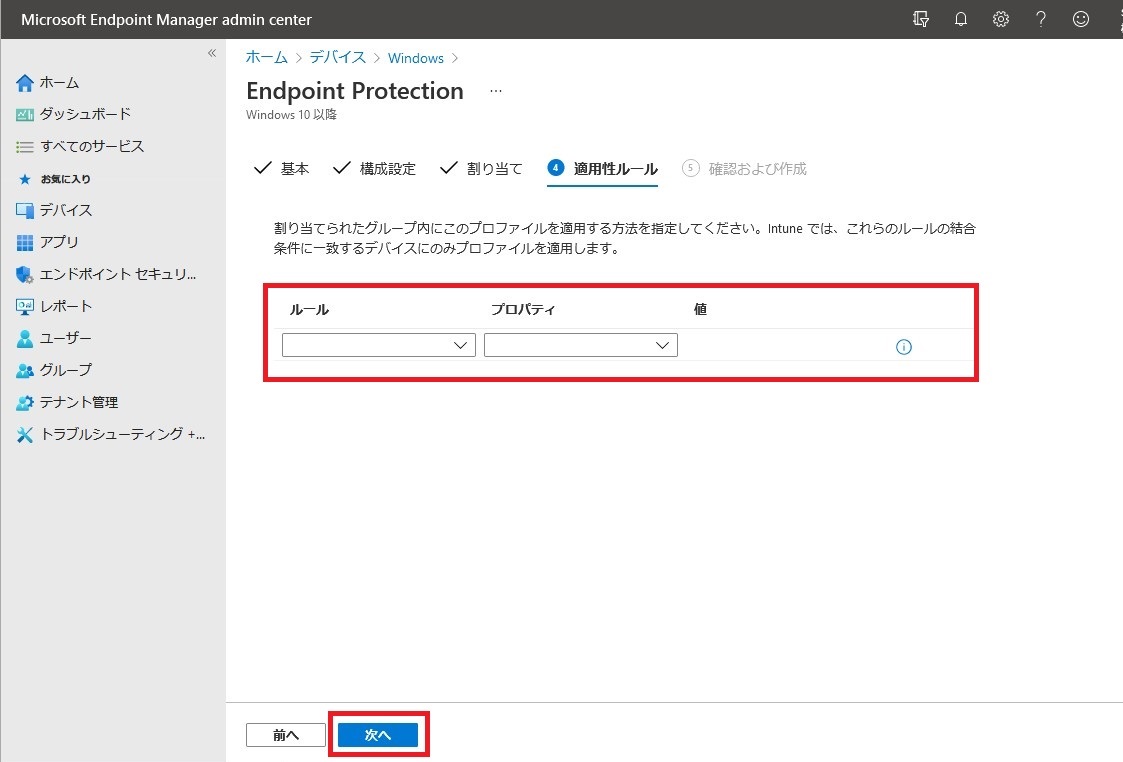Click the dashboard icon beside ダッシュボード
This screenshot has width=1123, height=762.
pyautogui.click(x=24, y=115)
